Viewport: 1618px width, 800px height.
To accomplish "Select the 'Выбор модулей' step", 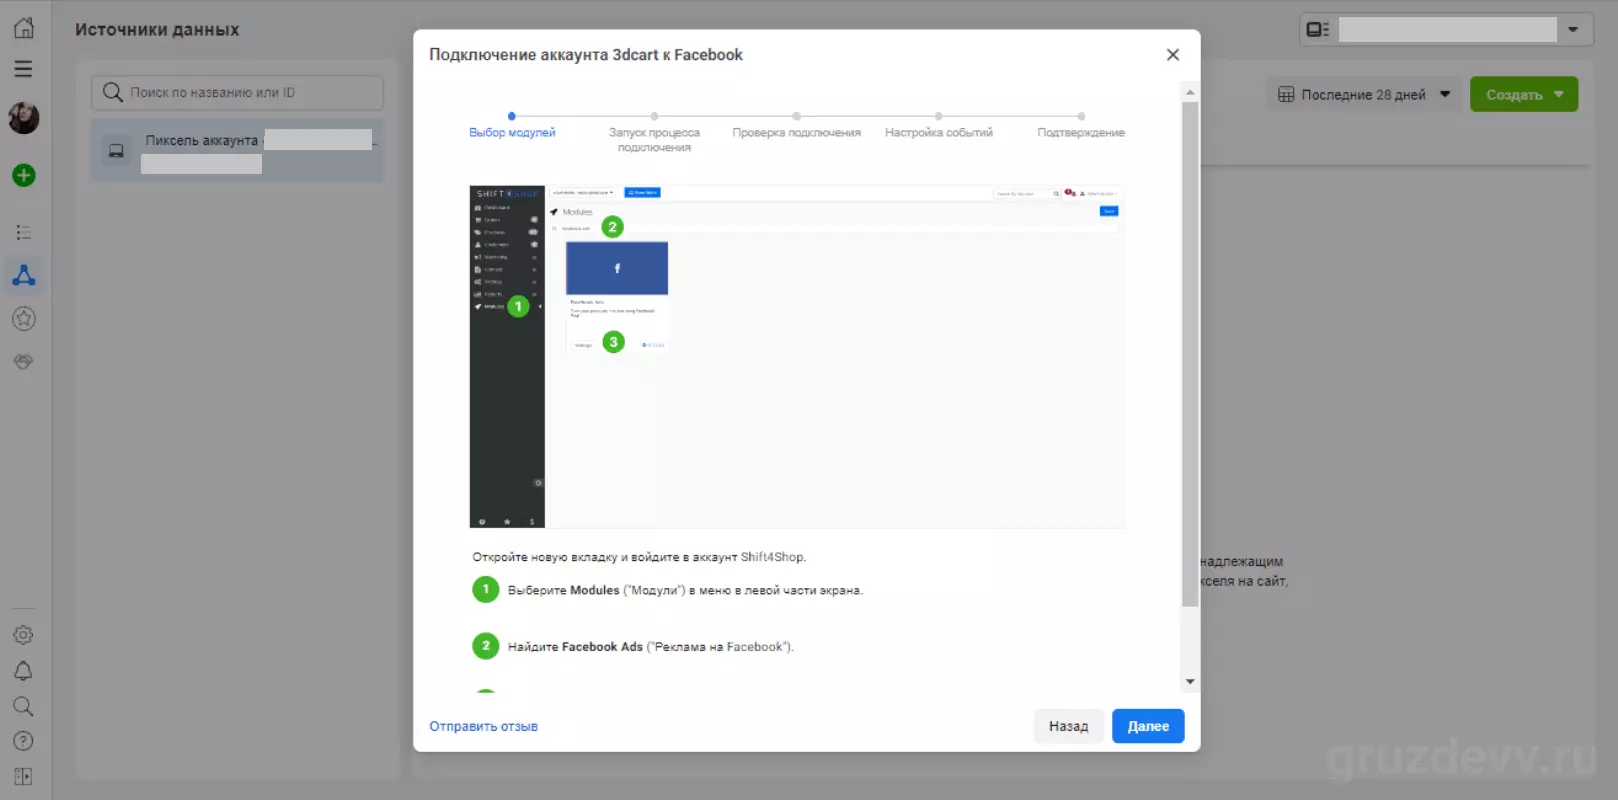I will 512,127.
